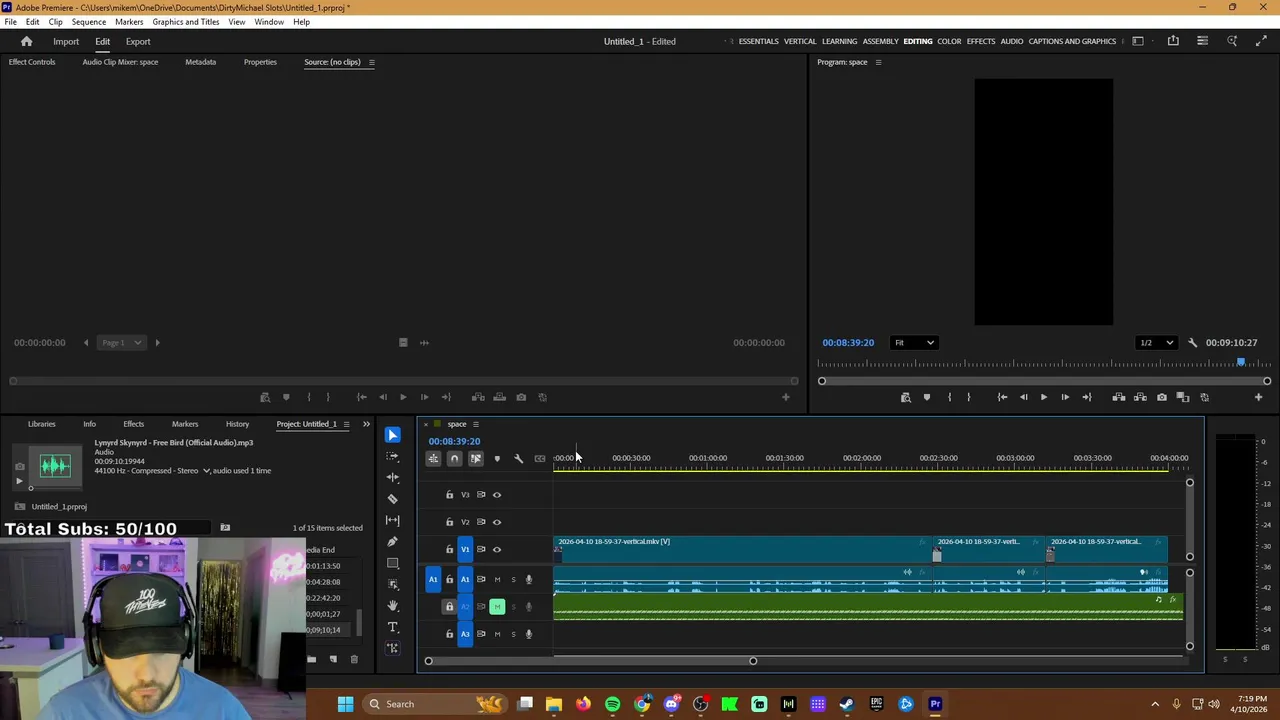
Task: Toggle Linked Selection in timeline
Action: point(475,459)
